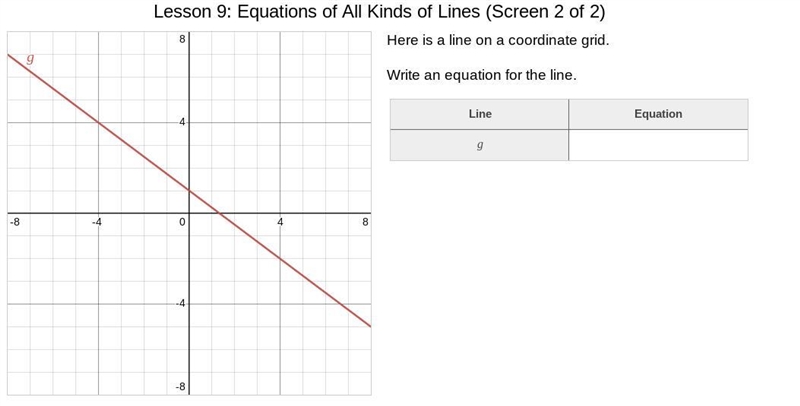The image size is (800, 406).
Task: Click the line's y-intercept point on the y-axis
Action: [x=189, y=190]
